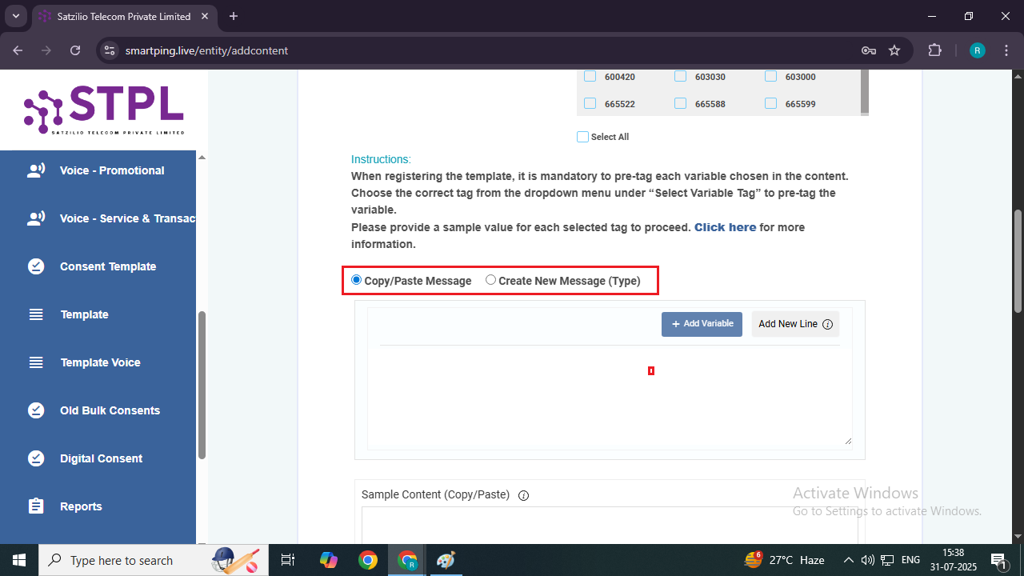
Task: Select Create New Message (Type) radio button
Action: click(490, 280)
